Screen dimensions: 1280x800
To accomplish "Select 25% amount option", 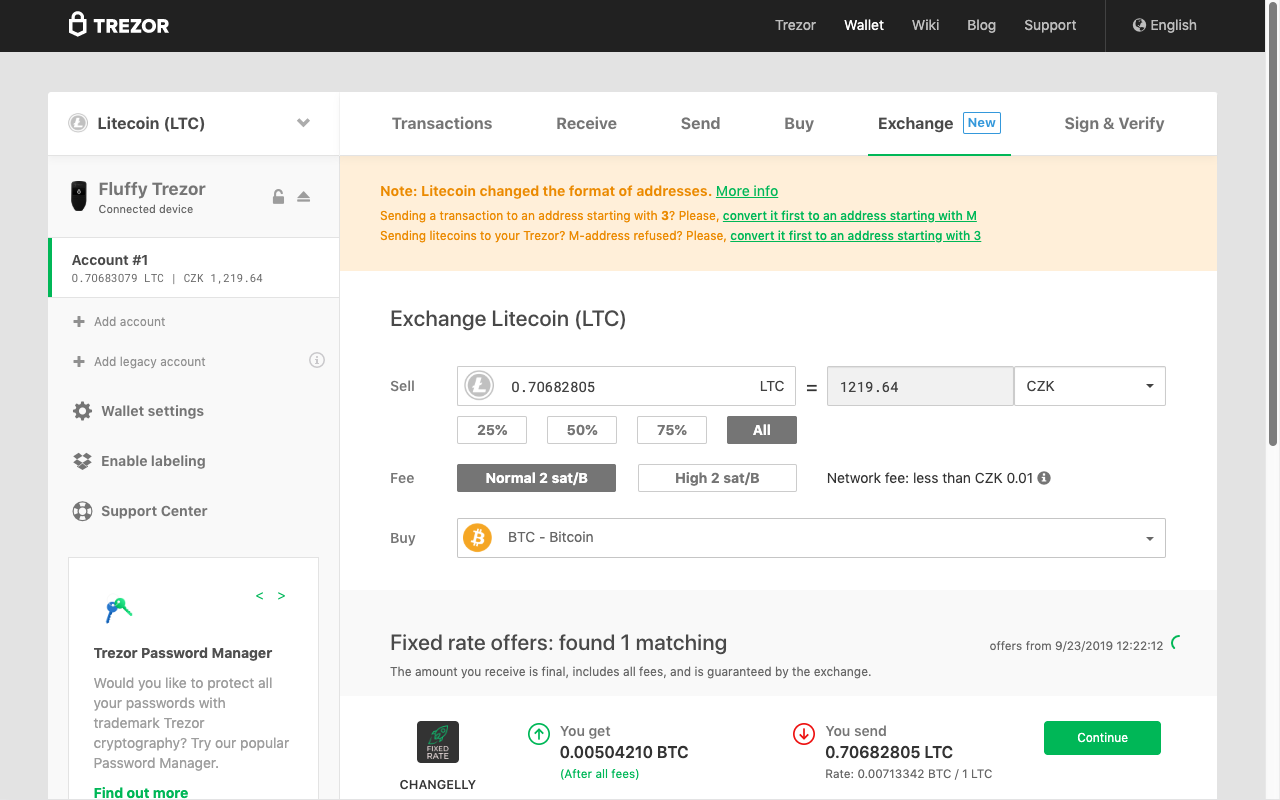I will pyautogui.click(x=492, y=430).
